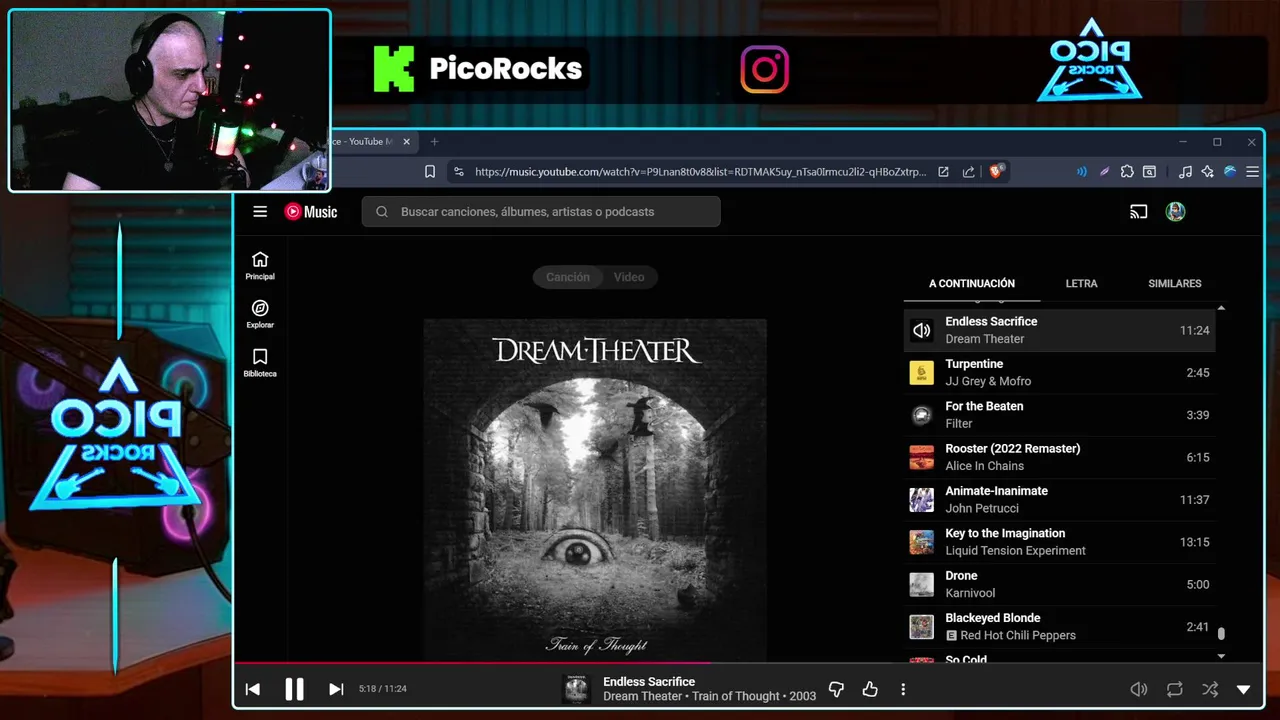Open the three-dot menu in player bar
The width and height of the screenshot is (1280, 720).
point(903,689)
